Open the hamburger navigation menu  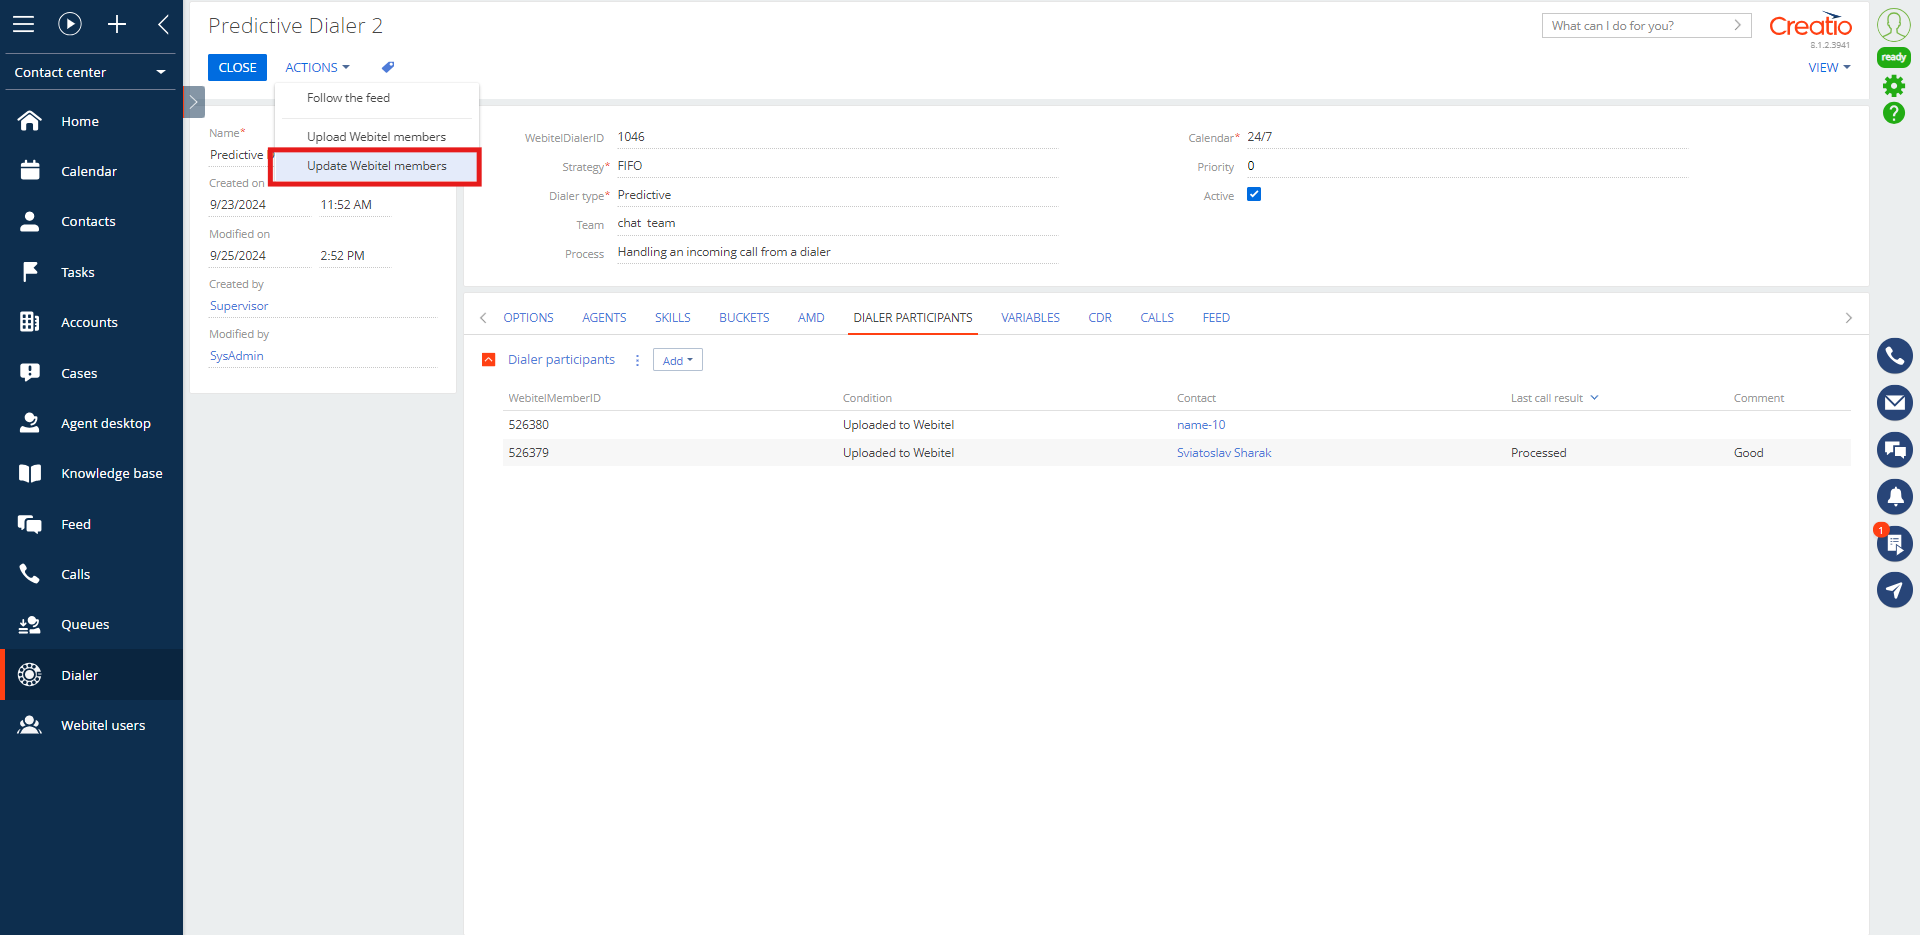point(23,24)
